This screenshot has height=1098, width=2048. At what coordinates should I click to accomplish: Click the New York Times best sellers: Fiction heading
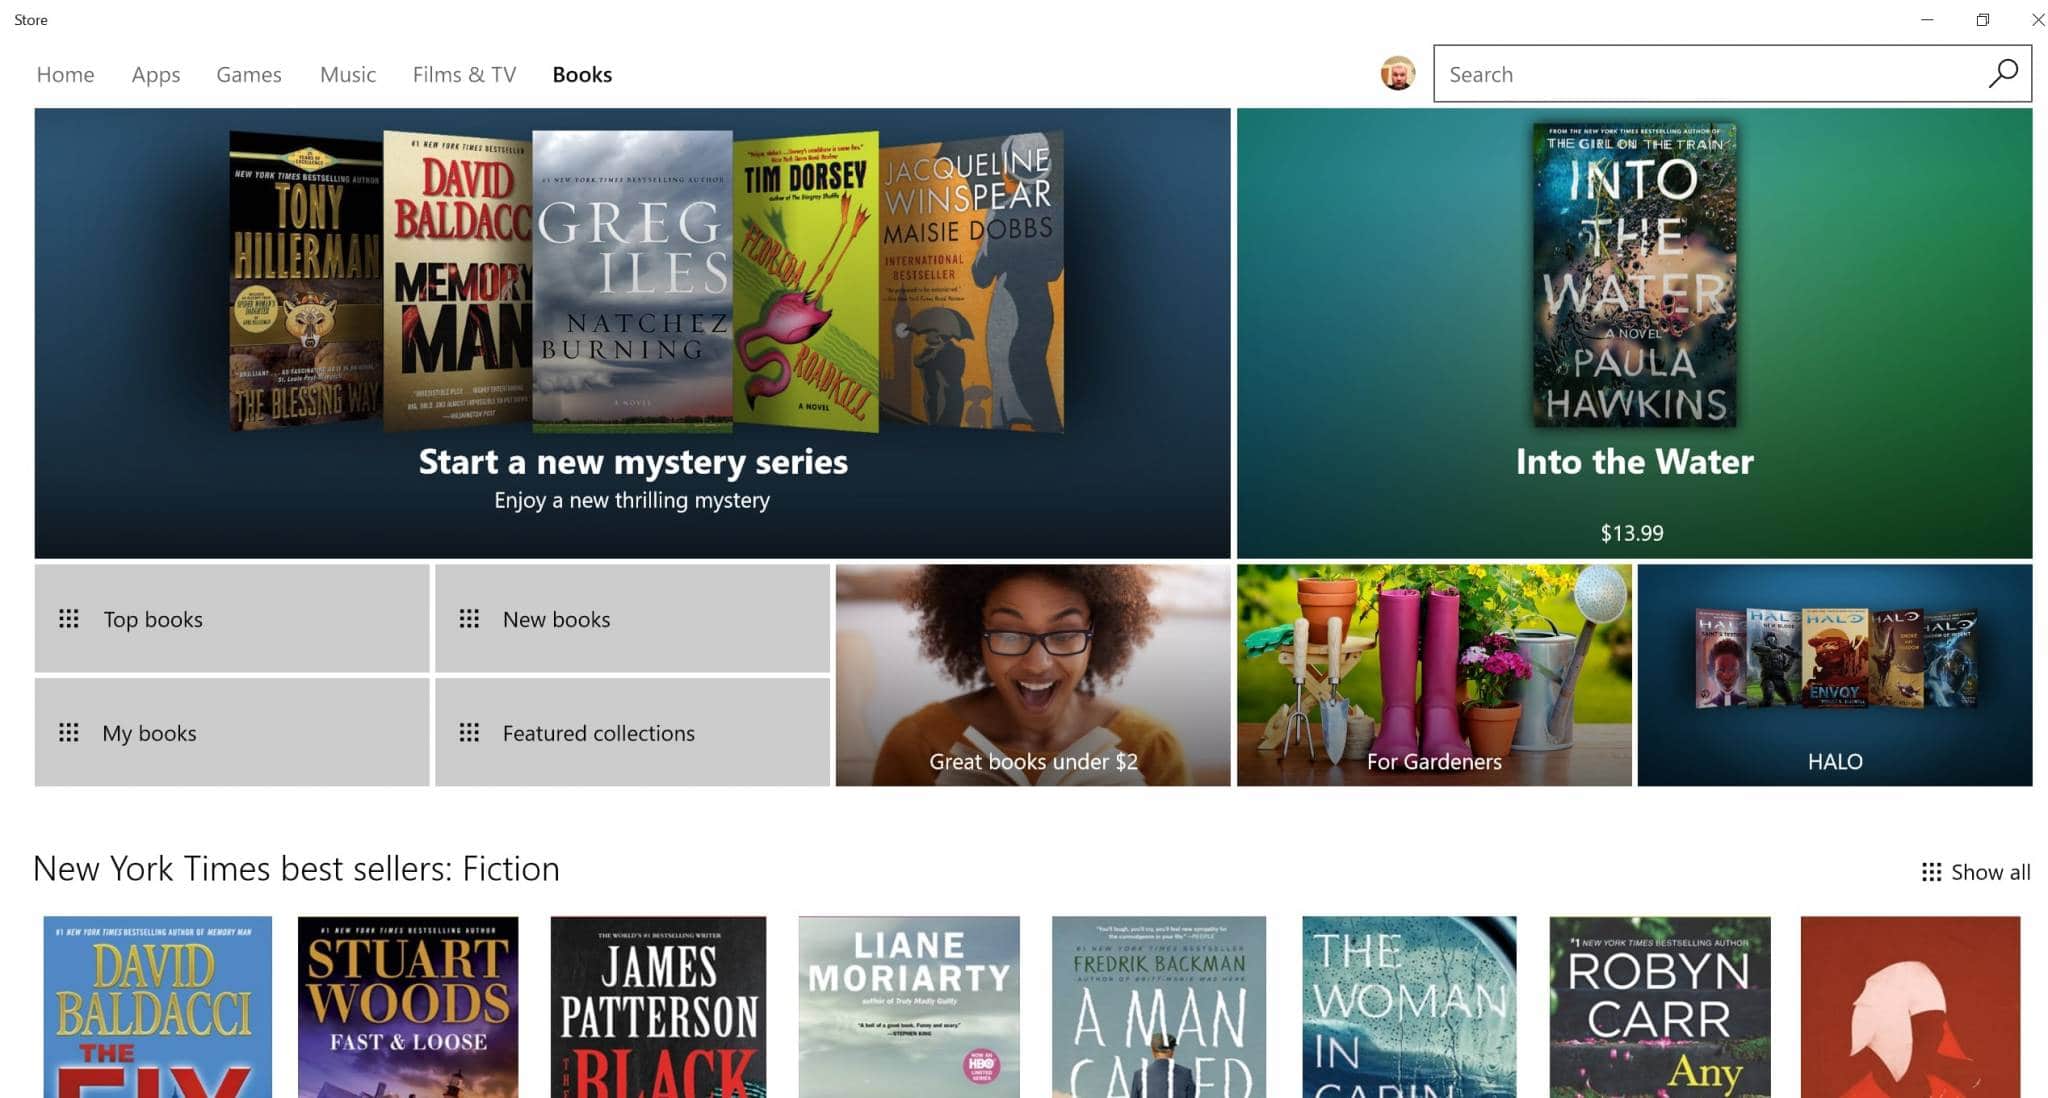(x=296, y=868)
